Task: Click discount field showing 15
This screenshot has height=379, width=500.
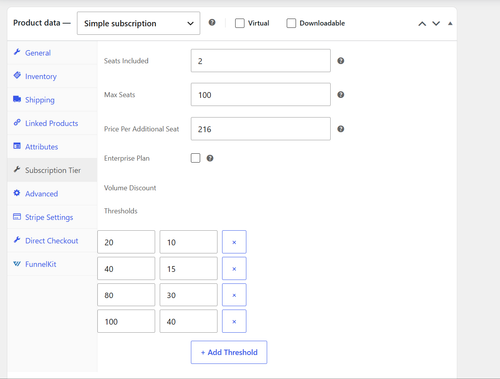Action: [188, 268]
